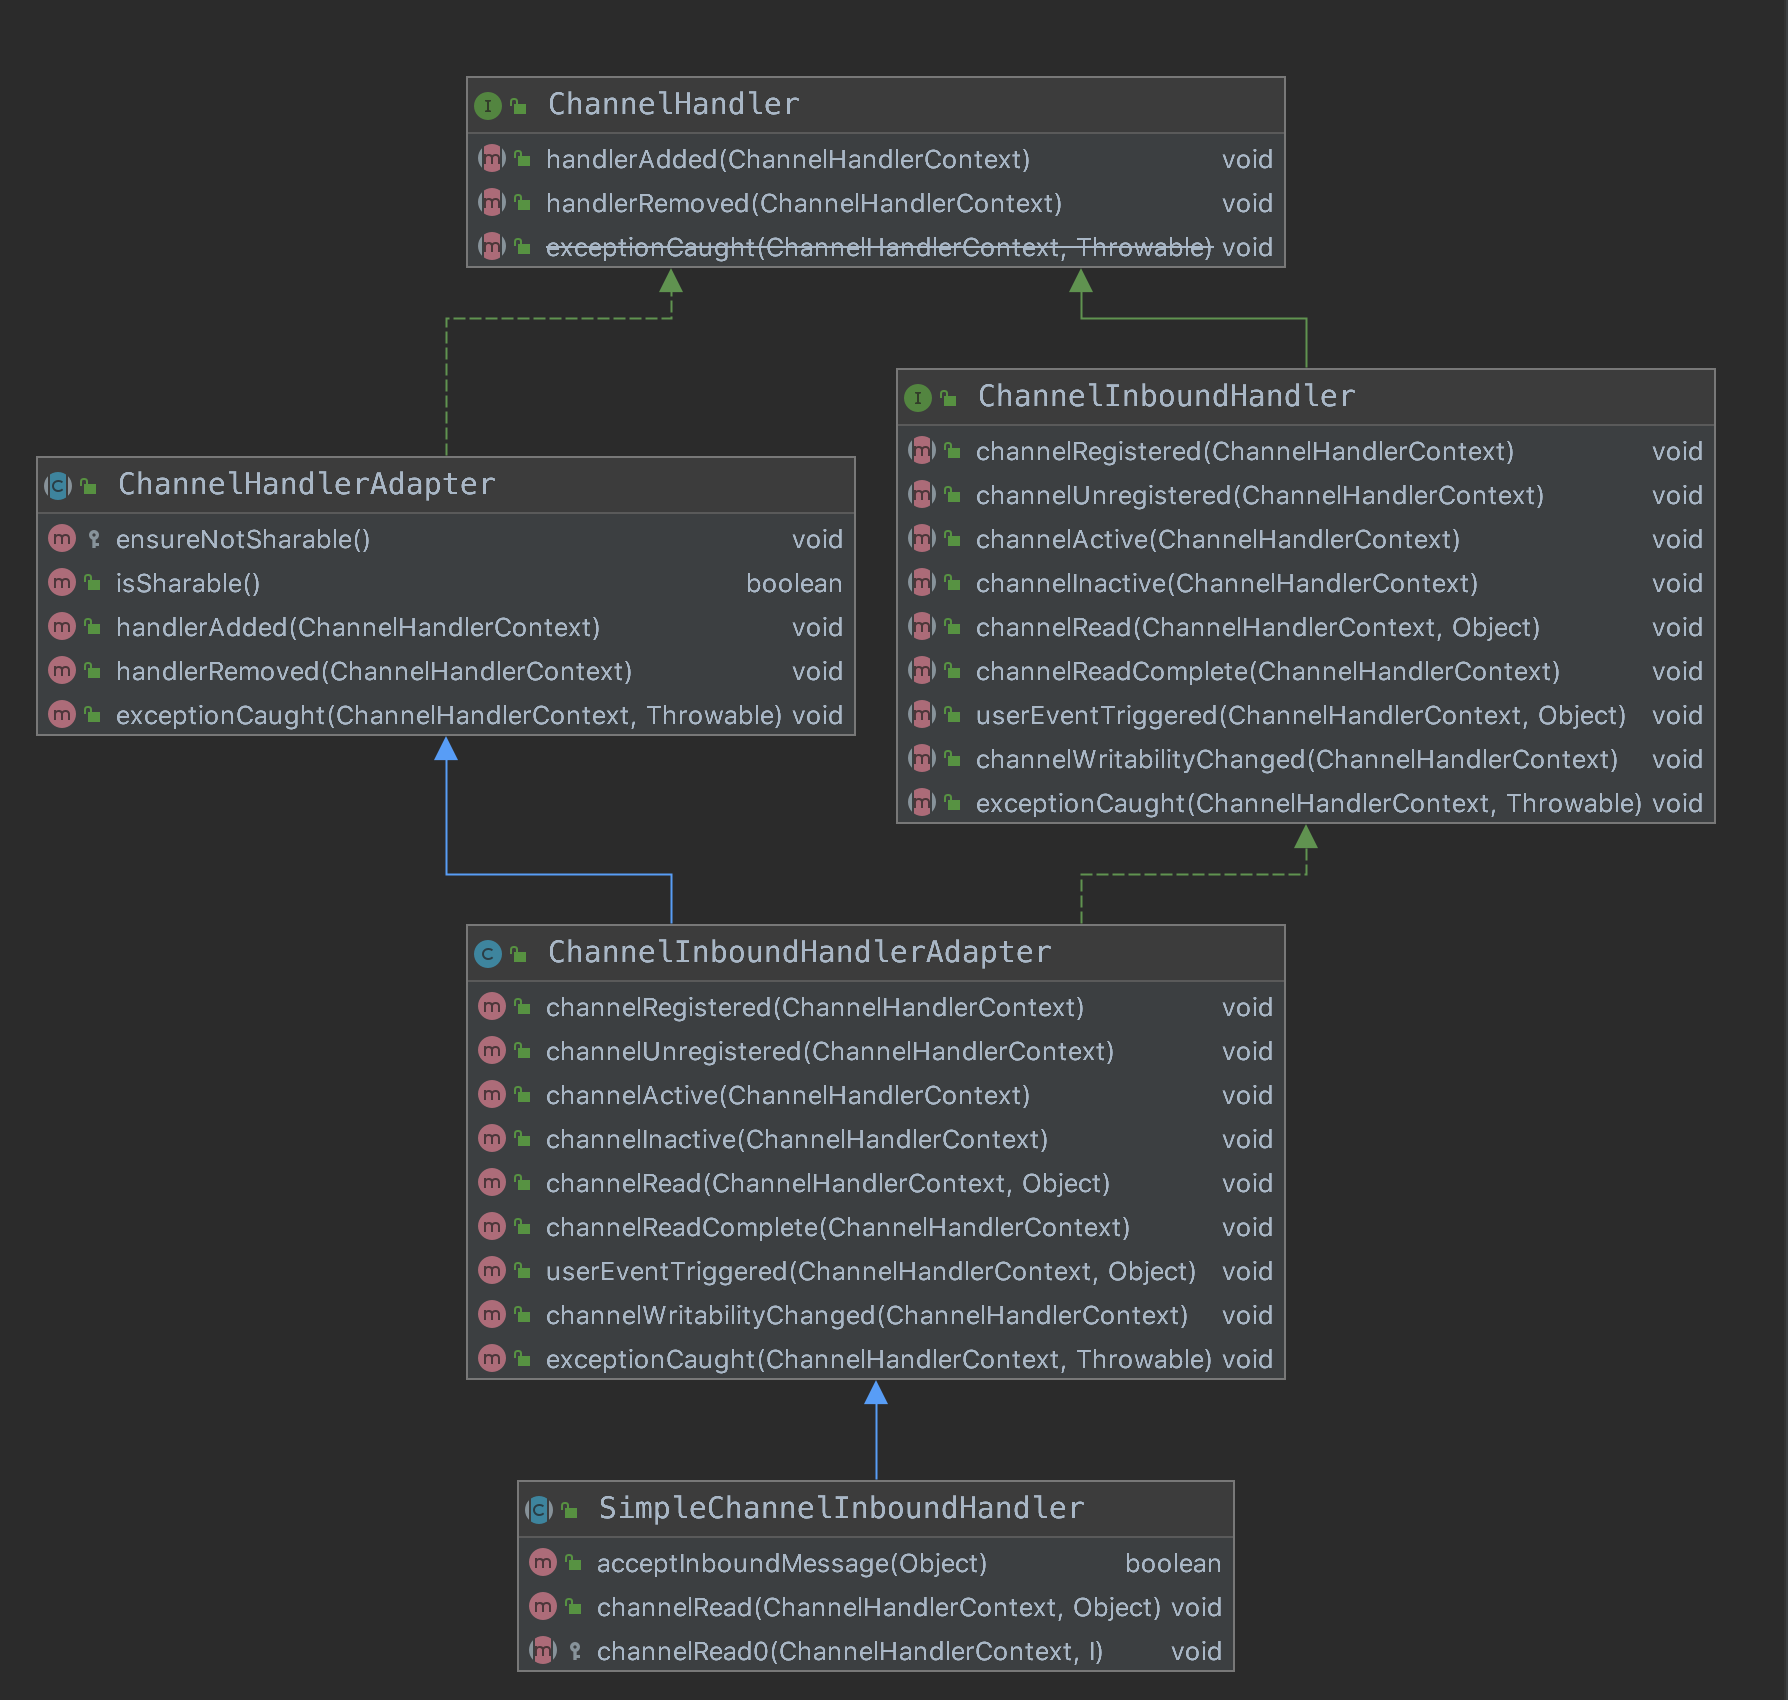Select userEventTriggered in ChannelInboundHandlerAdapter
Viewport: 1788px width, 1700px height.
[x=870, y=1271]
